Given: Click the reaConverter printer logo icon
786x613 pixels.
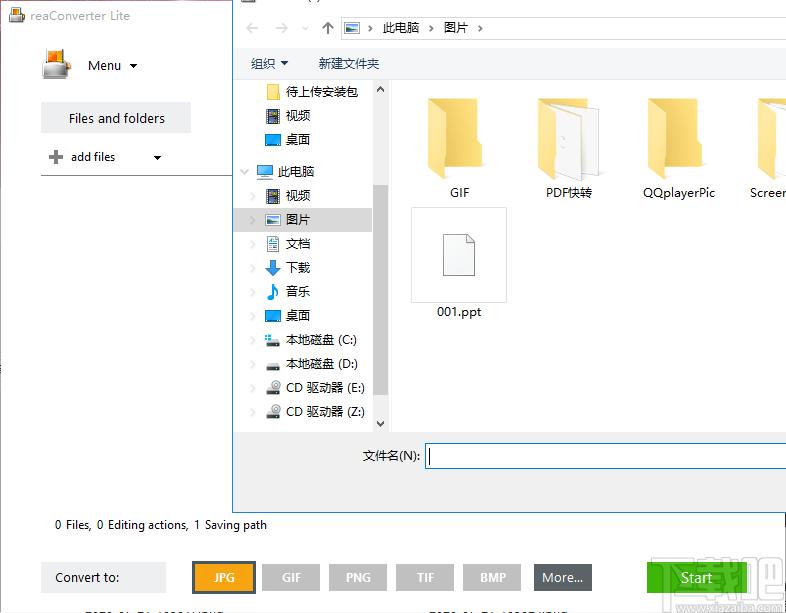Looking at the screenshot, I should (x=56, y=64).
